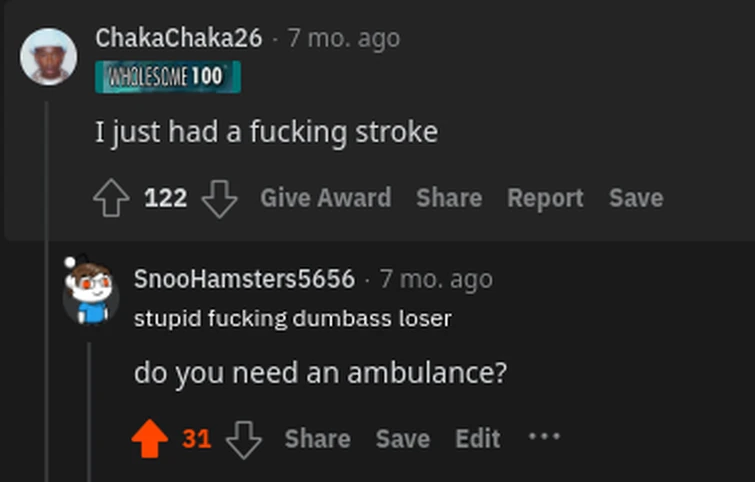Viewport: 755px width, 482px height.
Task: Save the ambulance reply
Action: 403,439
